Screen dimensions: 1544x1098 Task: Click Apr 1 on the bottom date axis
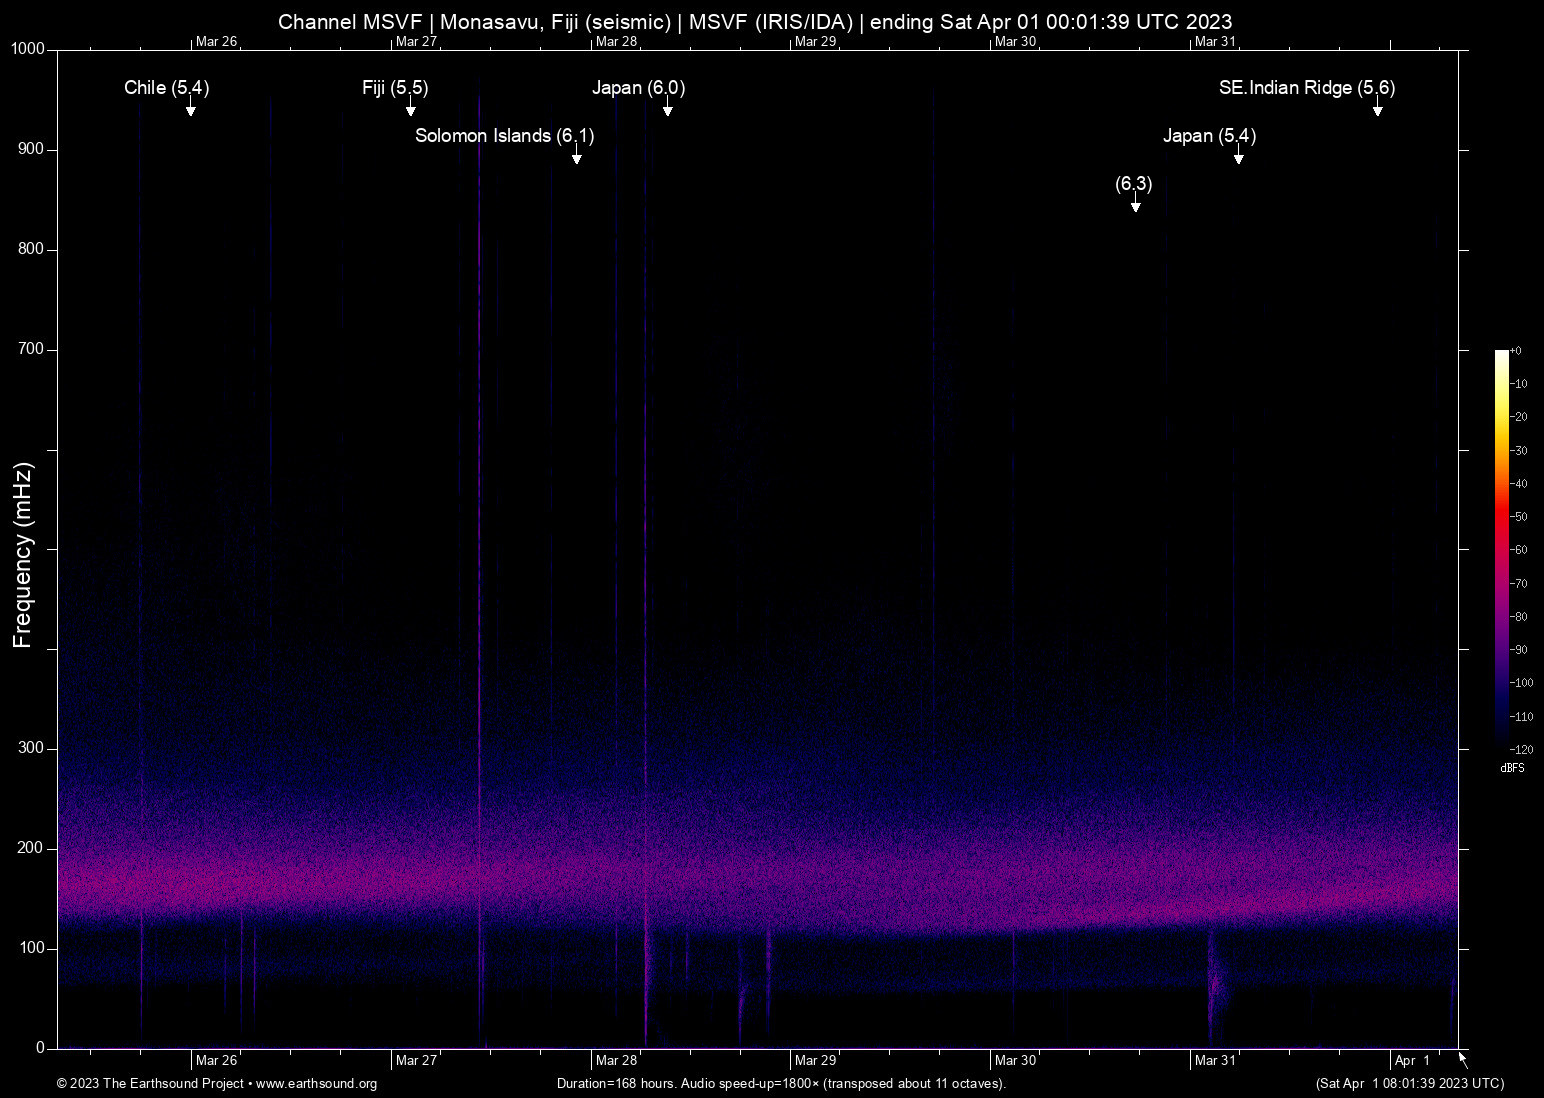coord(1412,1060)
